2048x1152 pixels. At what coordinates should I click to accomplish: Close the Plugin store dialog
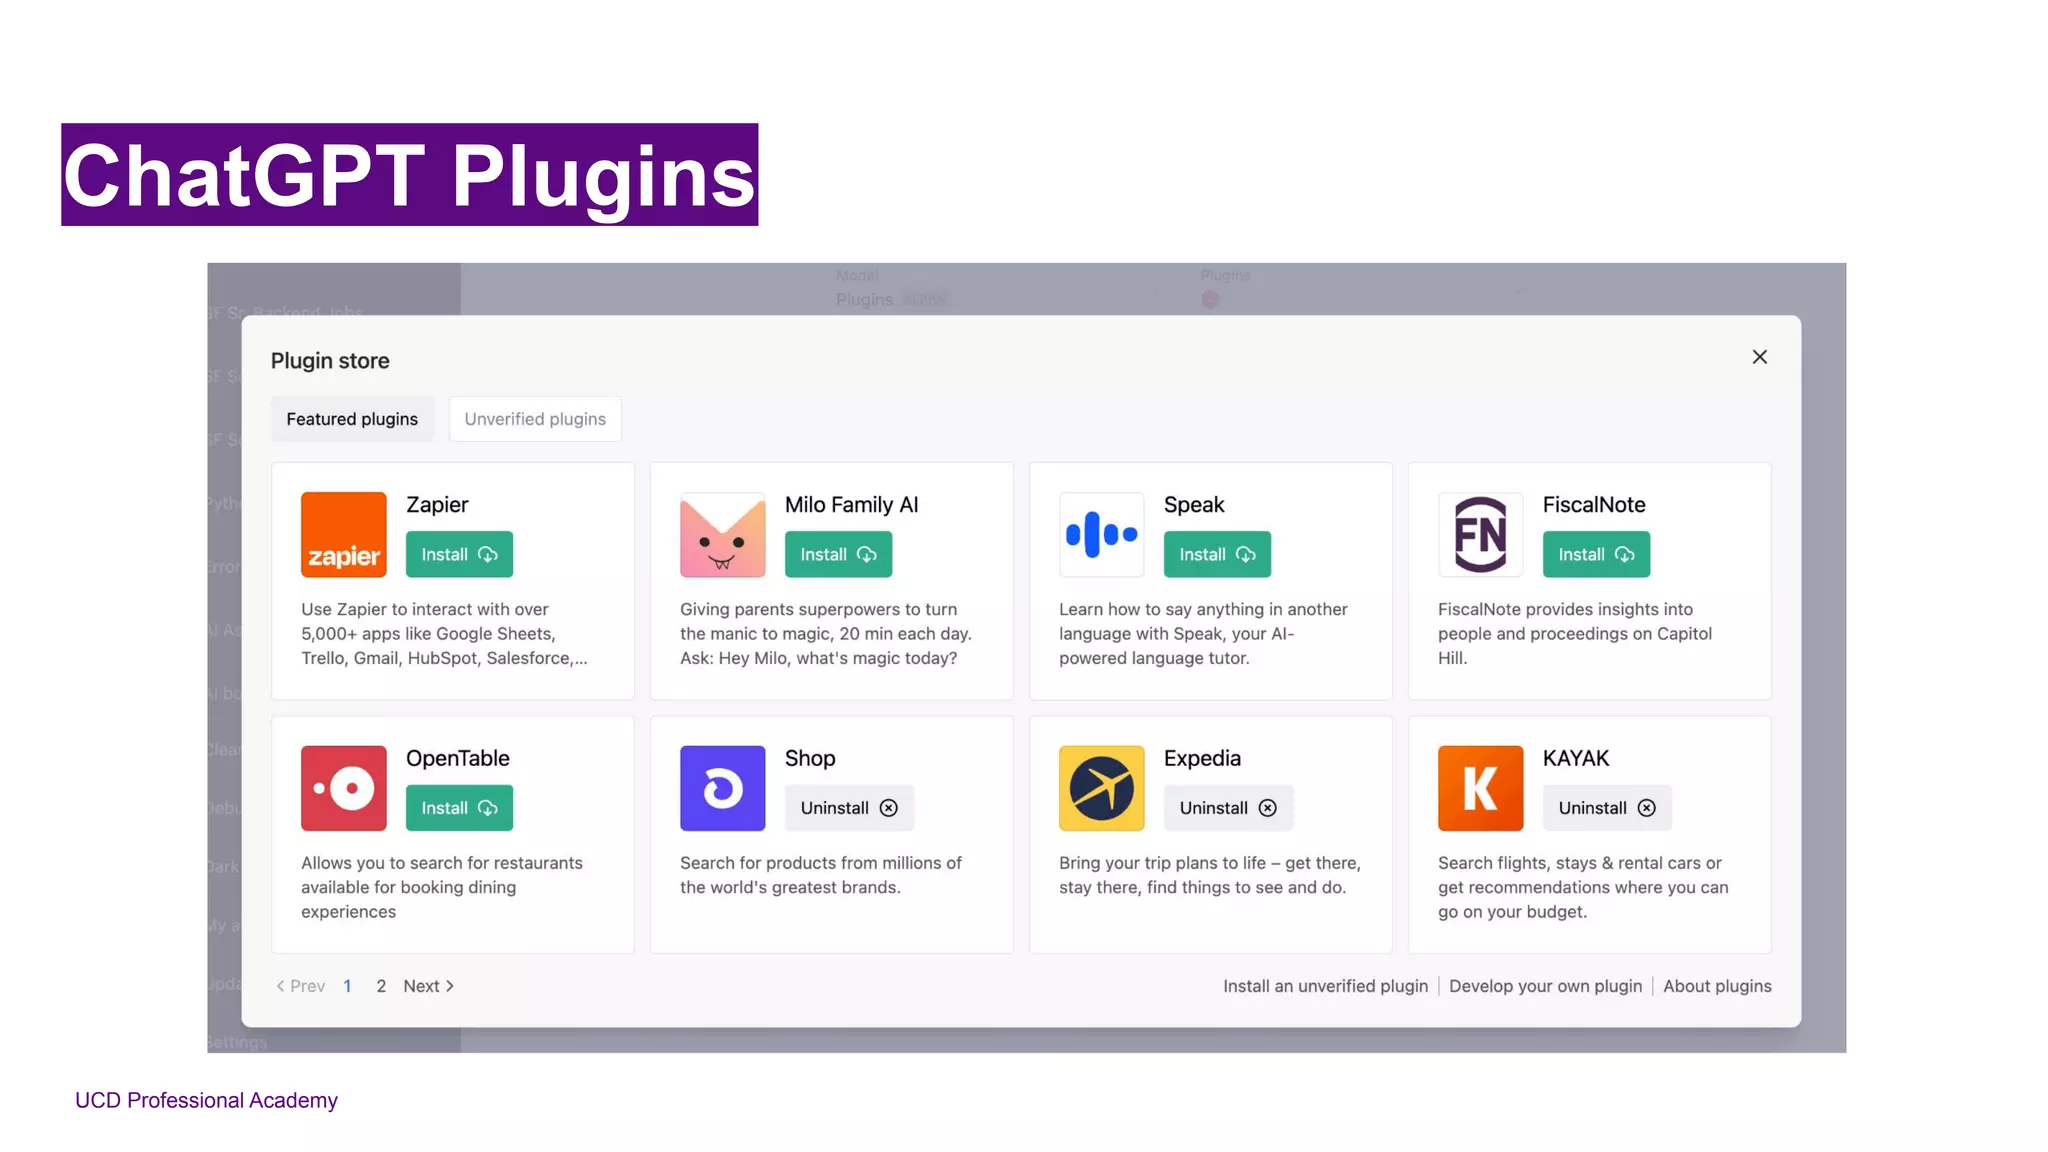coord(1760,357)
